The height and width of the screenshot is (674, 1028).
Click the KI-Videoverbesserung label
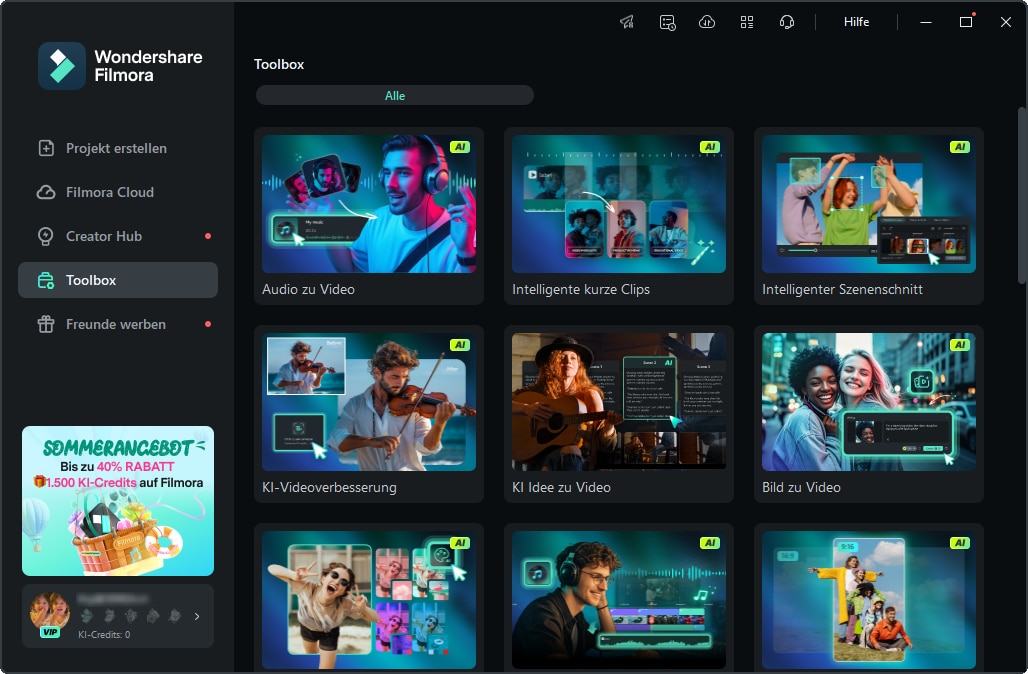point(329,487)
